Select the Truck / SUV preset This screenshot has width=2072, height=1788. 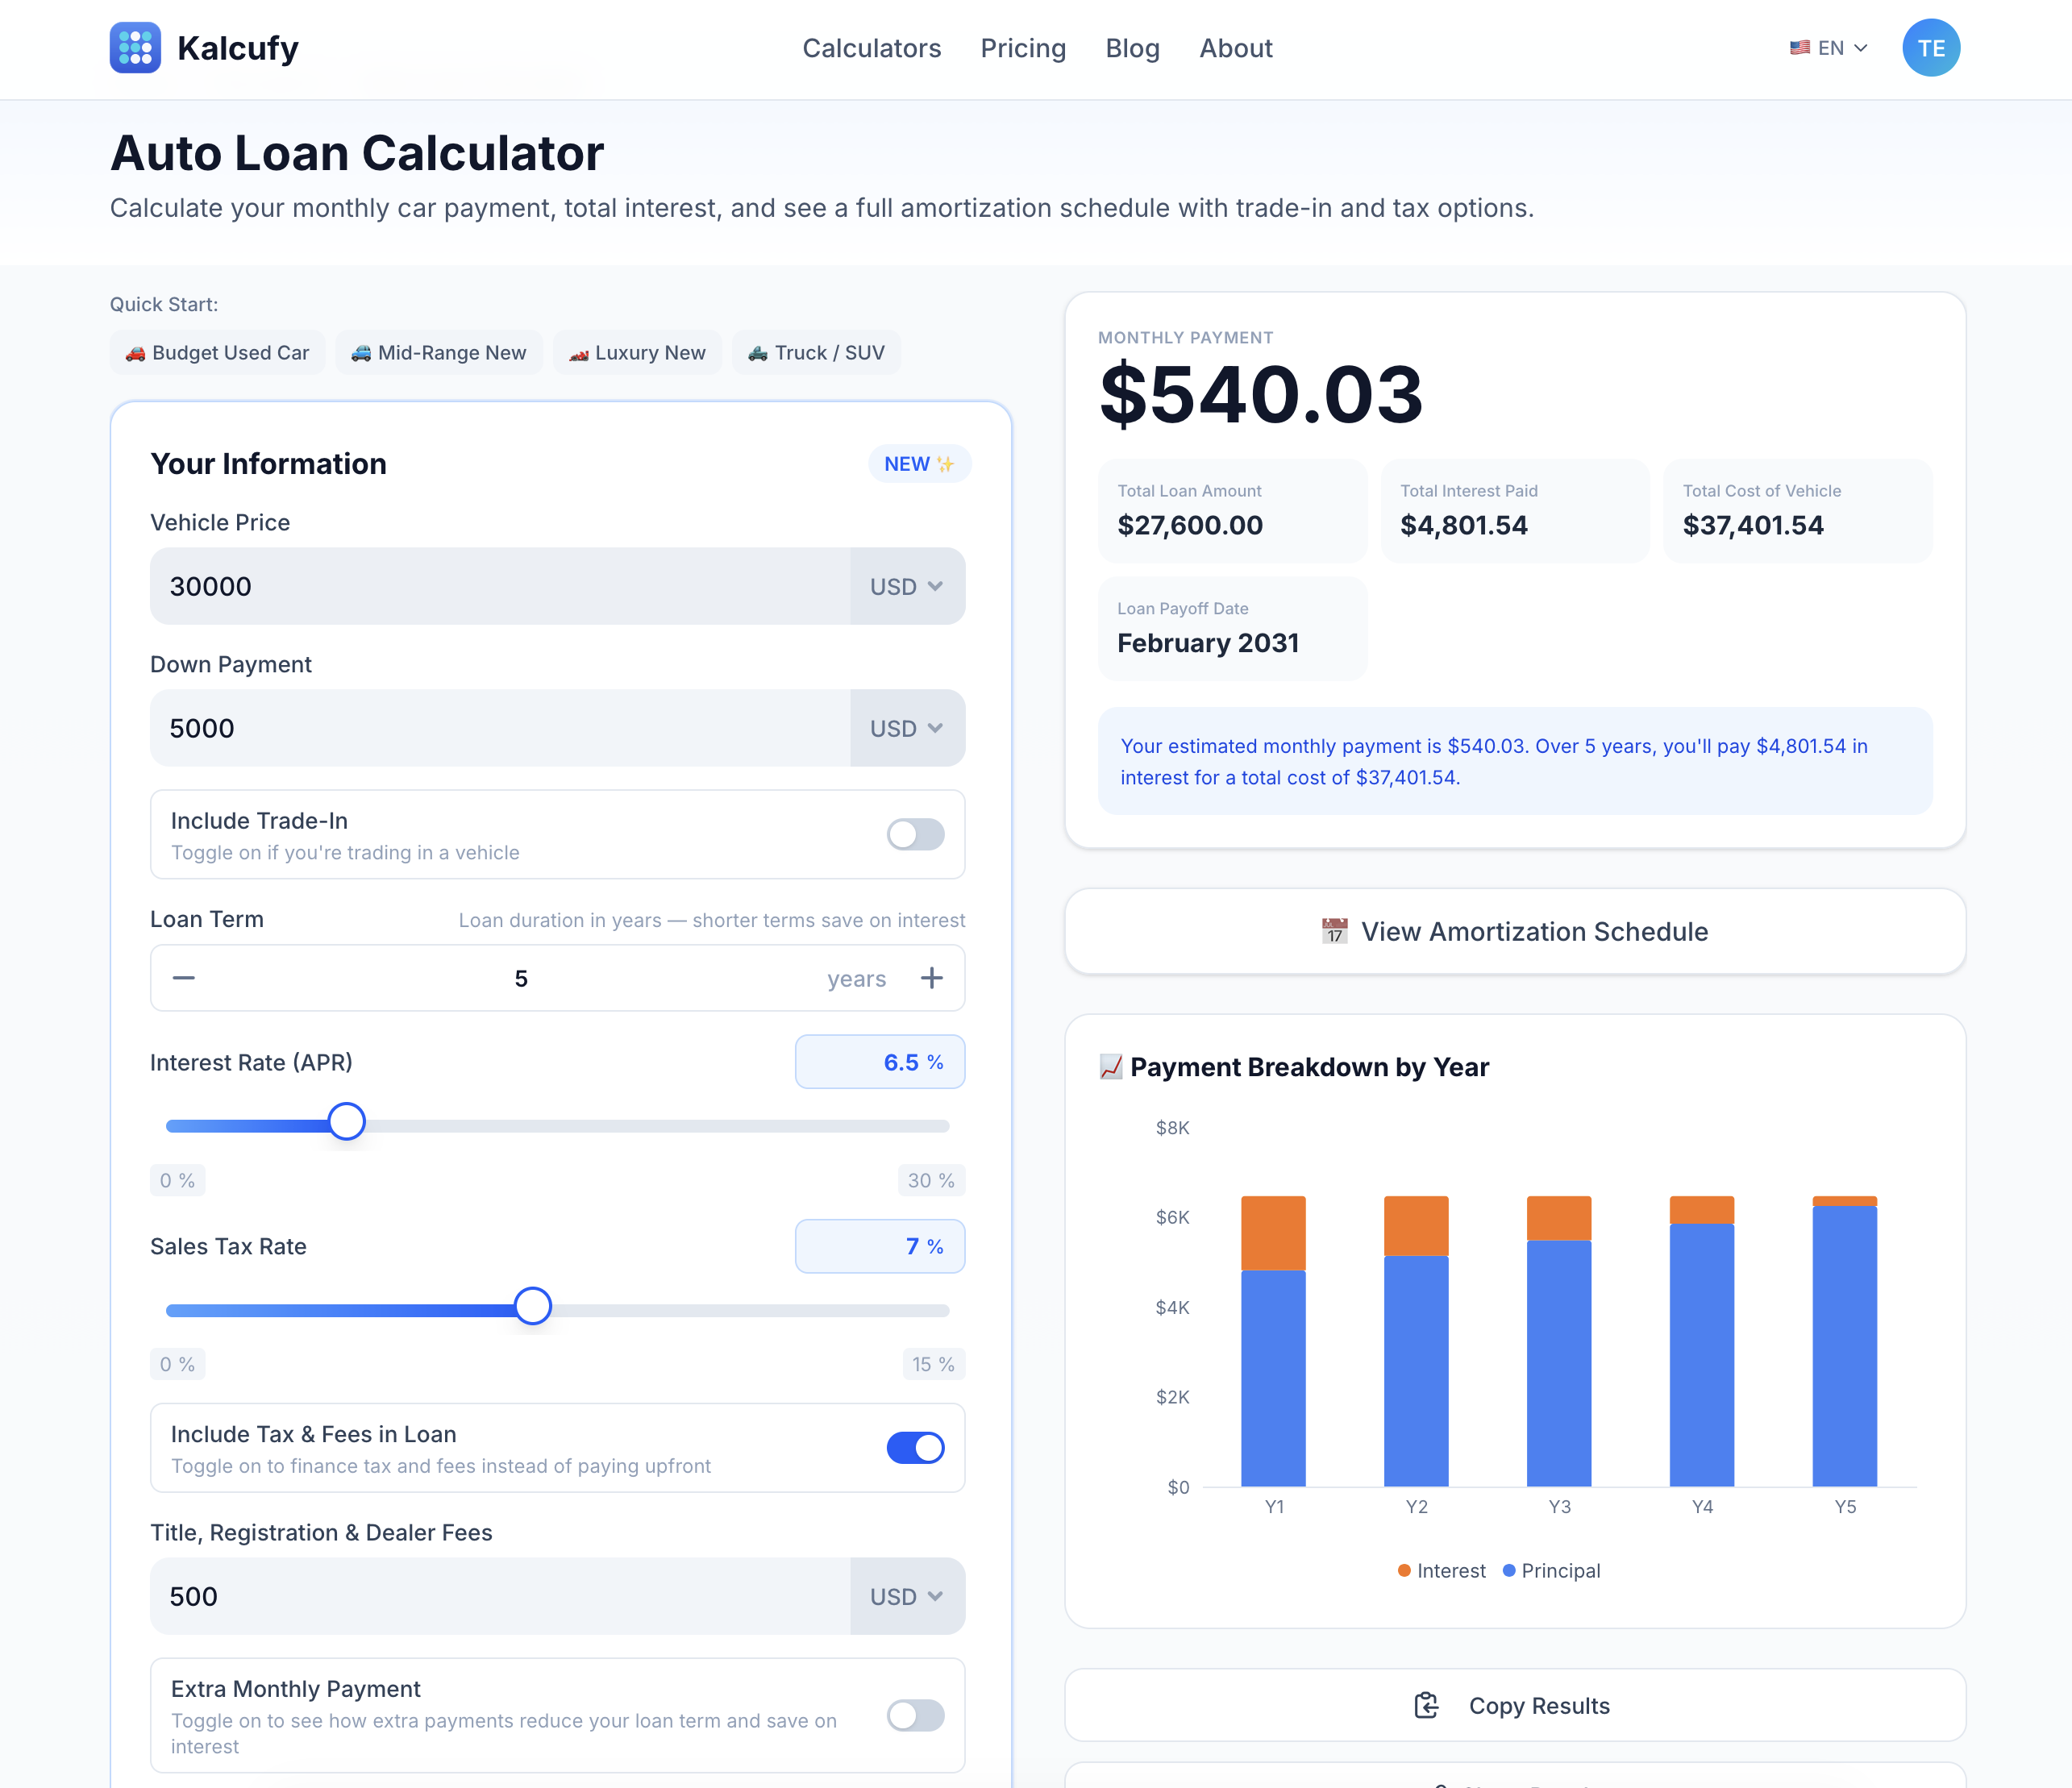(816, 353)
